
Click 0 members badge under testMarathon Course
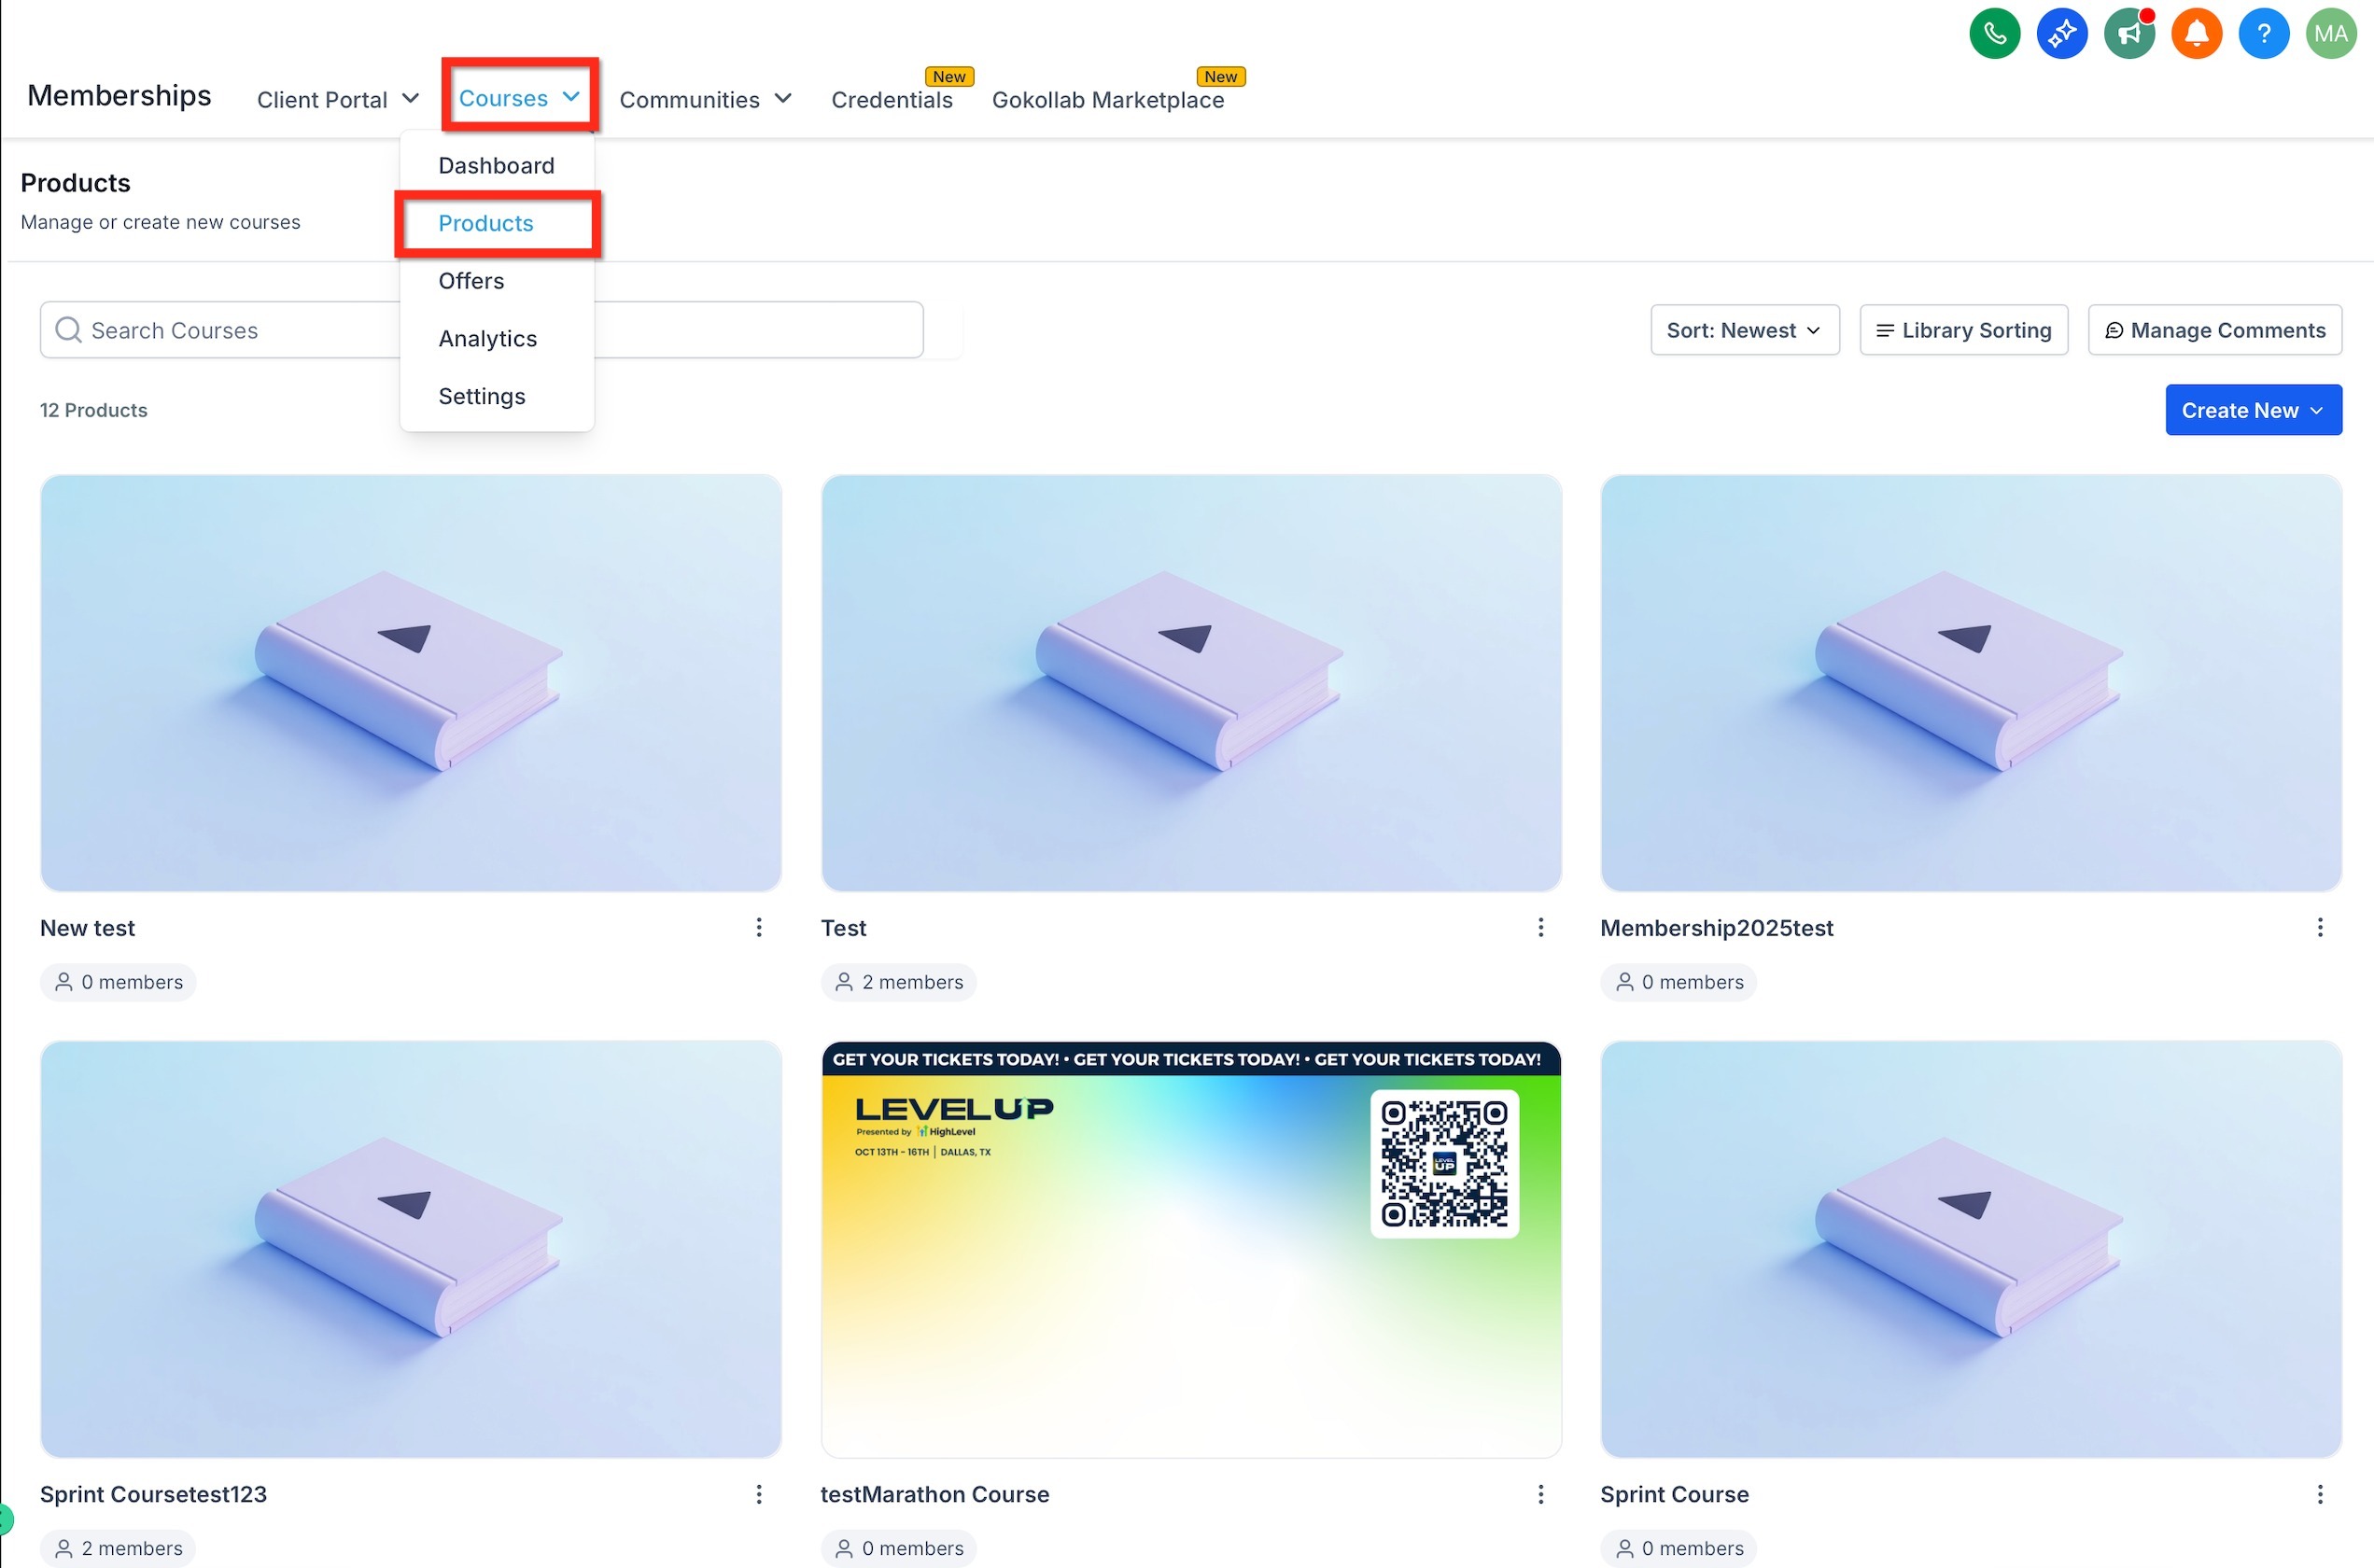click(x=898, y=1548)
